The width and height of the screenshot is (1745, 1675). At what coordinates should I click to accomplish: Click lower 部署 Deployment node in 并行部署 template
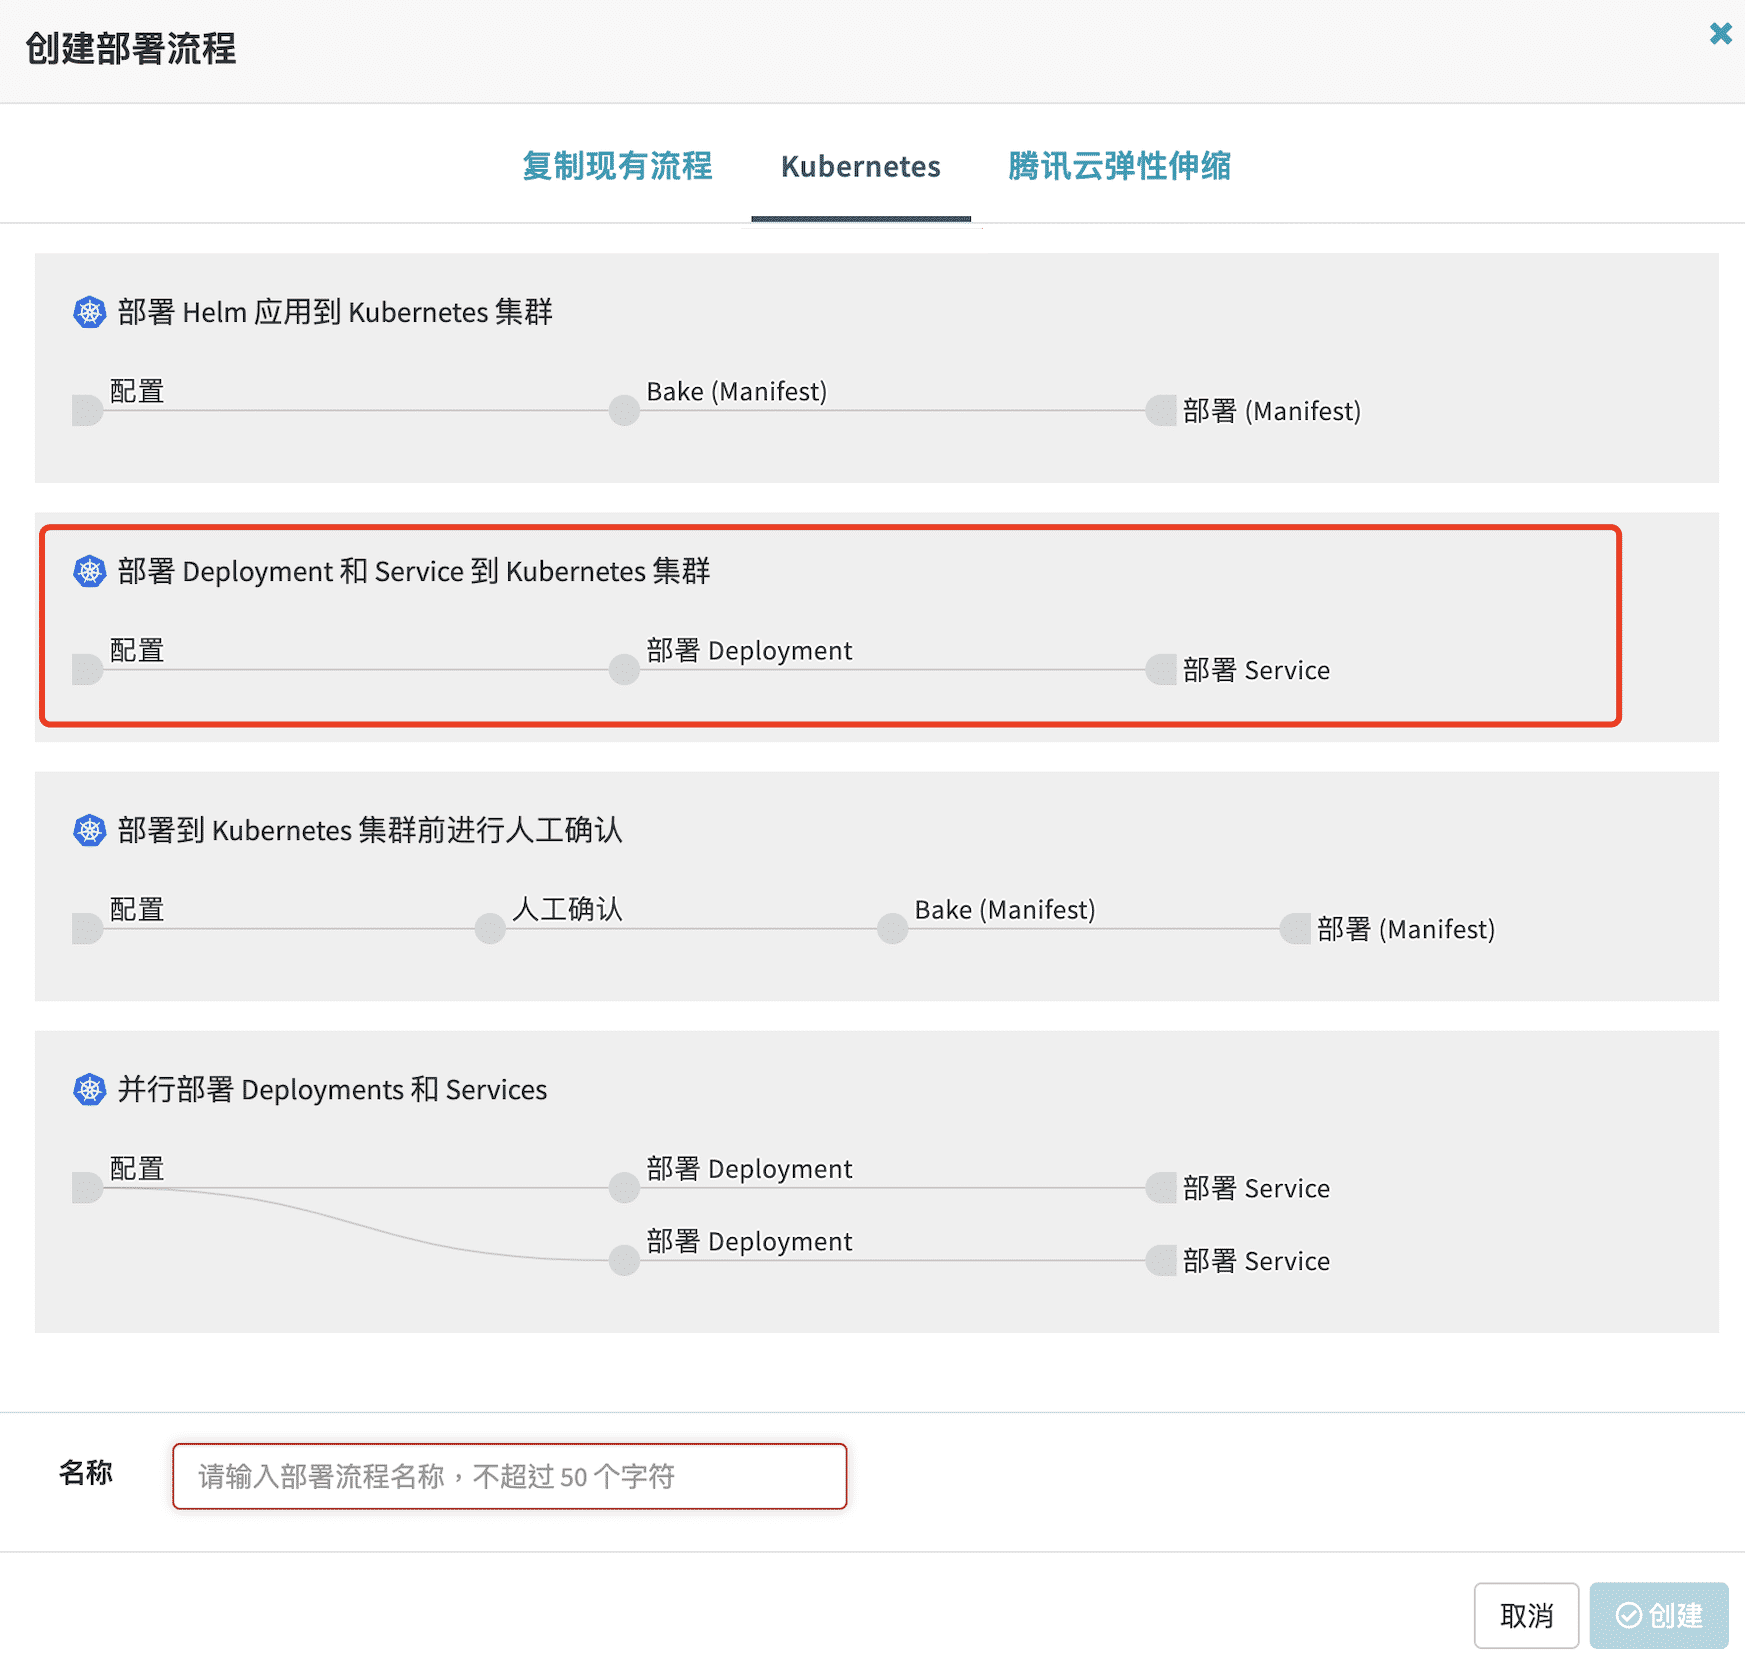point(624,1260)
